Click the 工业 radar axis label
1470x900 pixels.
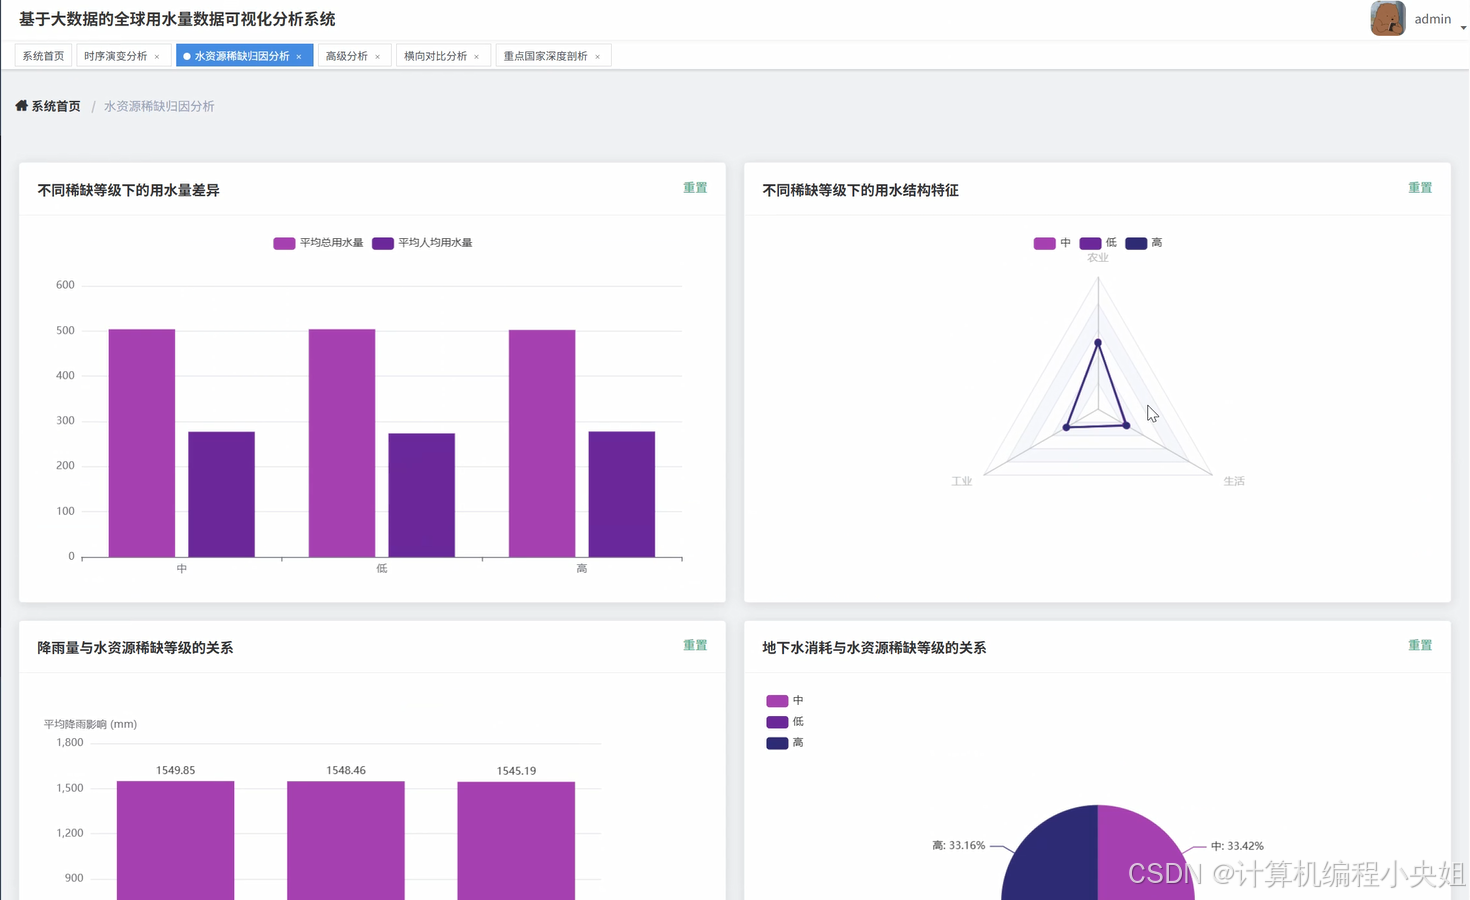[x=961, y=482]
